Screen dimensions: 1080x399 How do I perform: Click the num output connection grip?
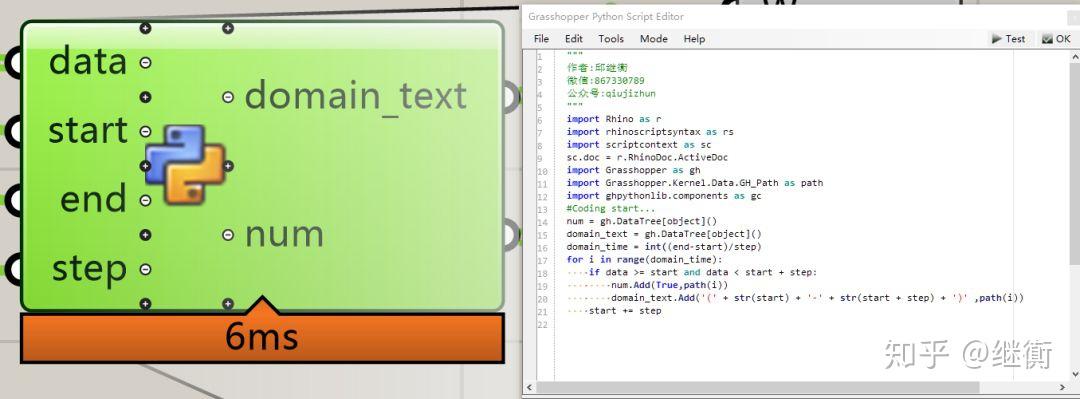[x=511, y=235]
